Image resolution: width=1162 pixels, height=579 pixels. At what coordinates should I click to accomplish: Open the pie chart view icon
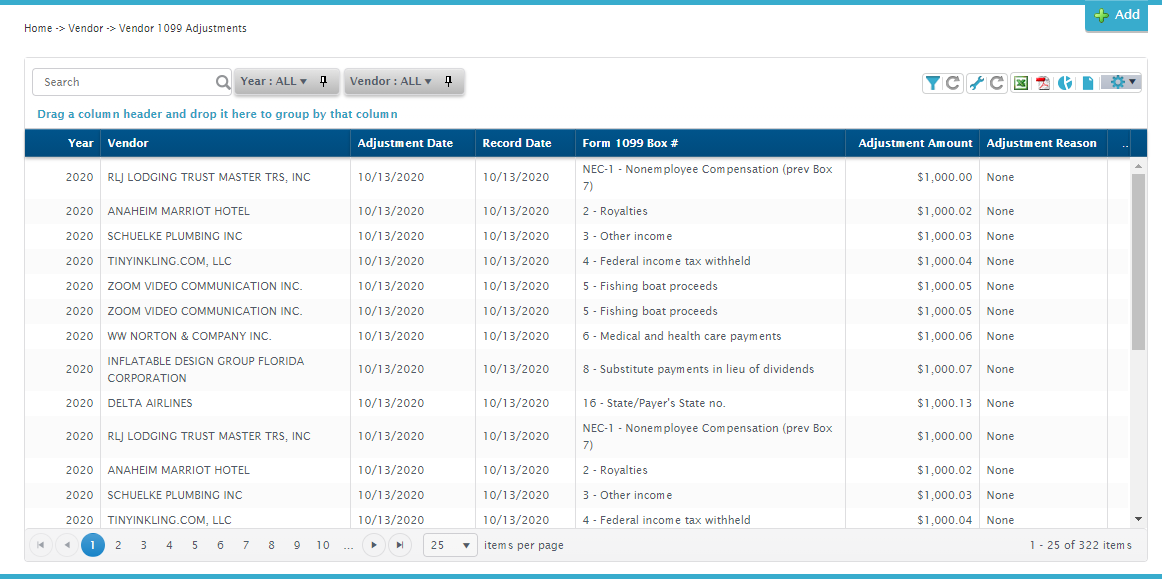click(x=1066, y=83)
